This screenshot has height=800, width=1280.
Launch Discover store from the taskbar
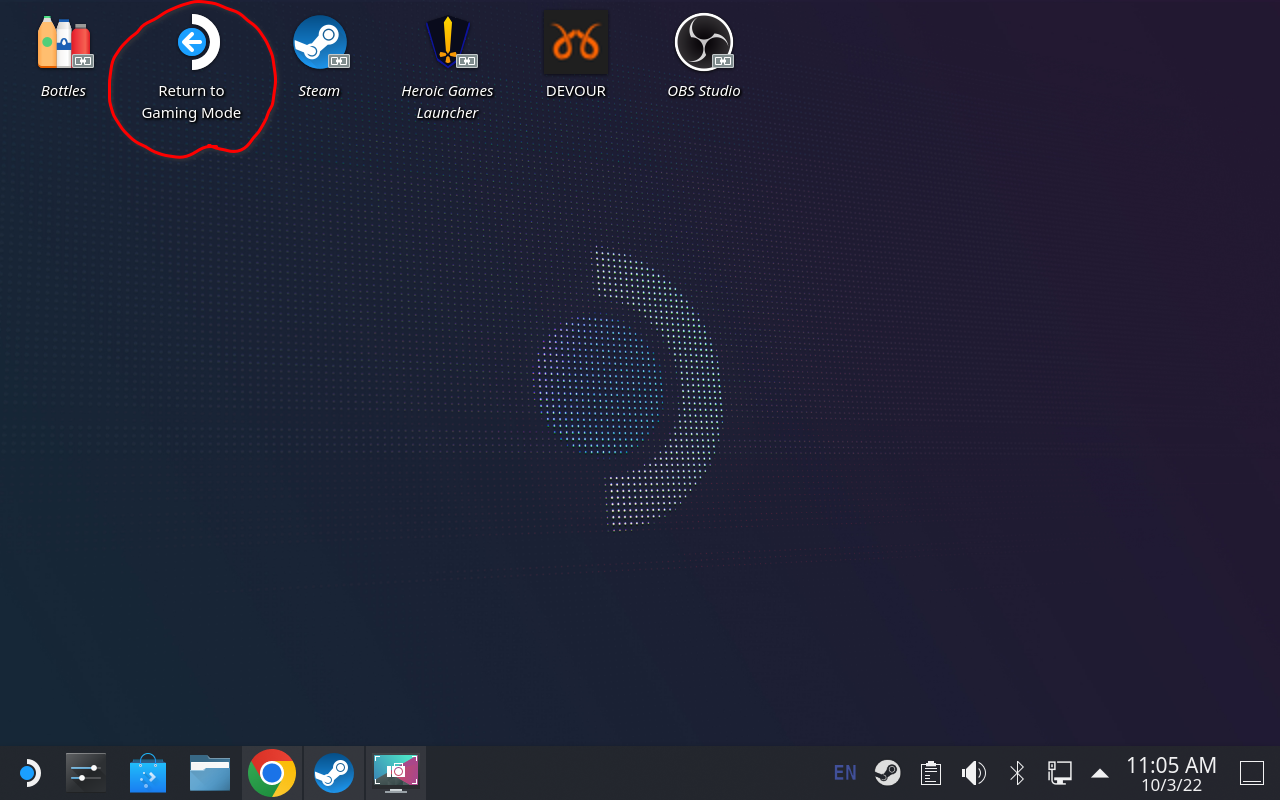click(x=148, y=773)
